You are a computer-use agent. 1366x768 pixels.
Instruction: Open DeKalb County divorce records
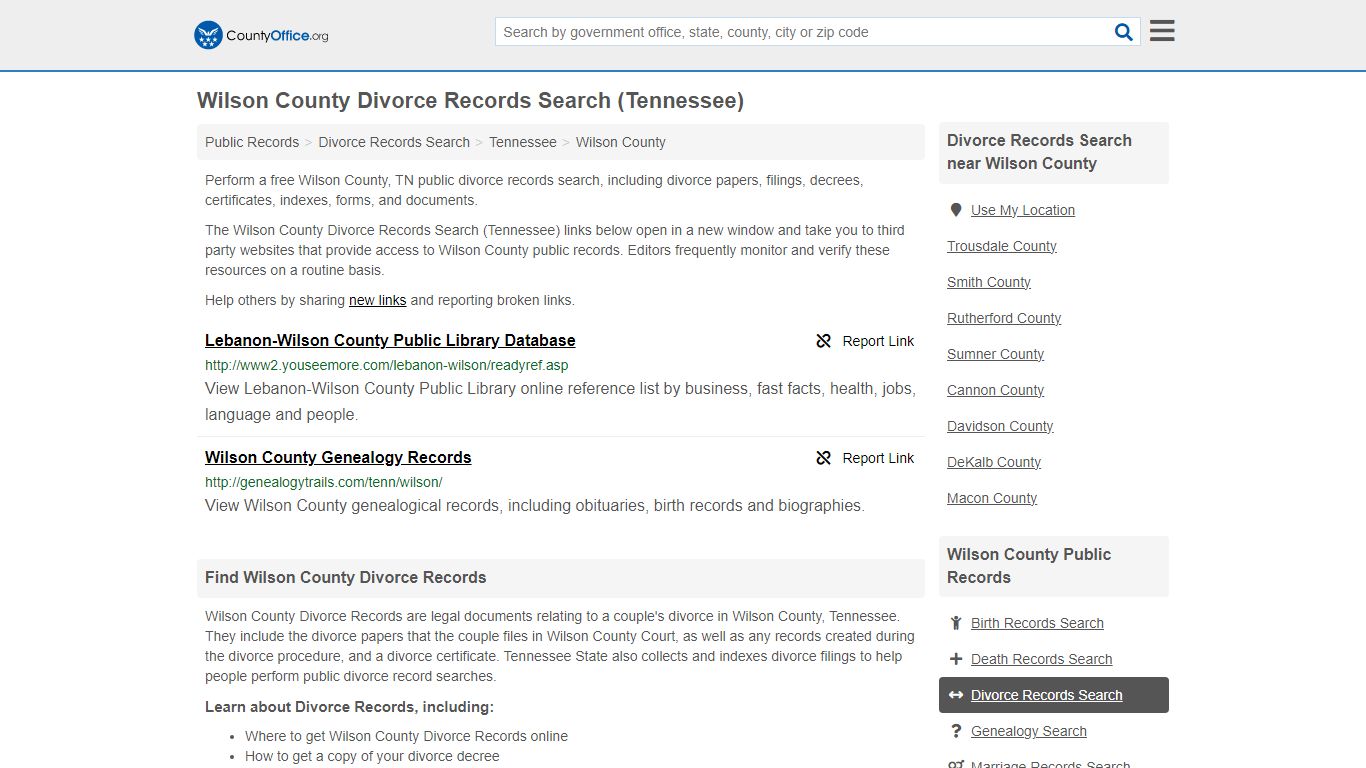click(x=994, y=462)
